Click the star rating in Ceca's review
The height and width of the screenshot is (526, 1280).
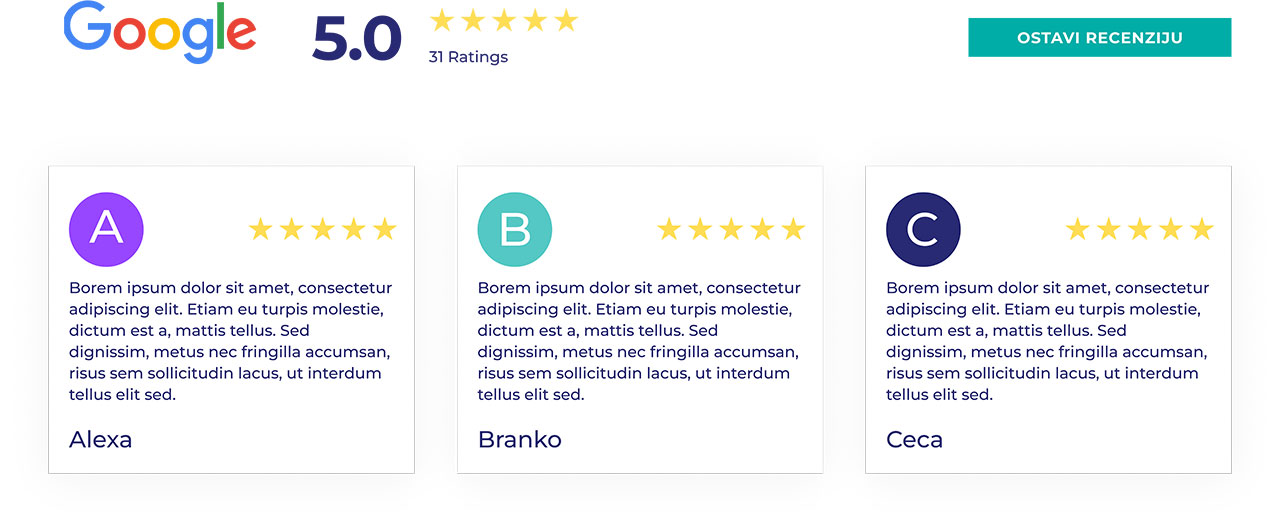point(1139,230)
